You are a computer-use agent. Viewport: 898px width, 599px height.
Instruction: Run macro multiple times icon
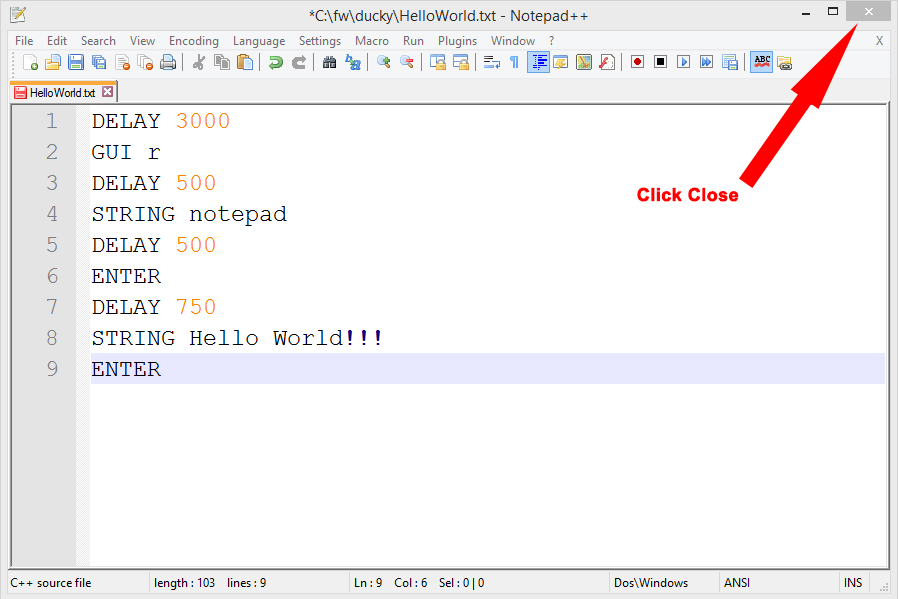707,62
